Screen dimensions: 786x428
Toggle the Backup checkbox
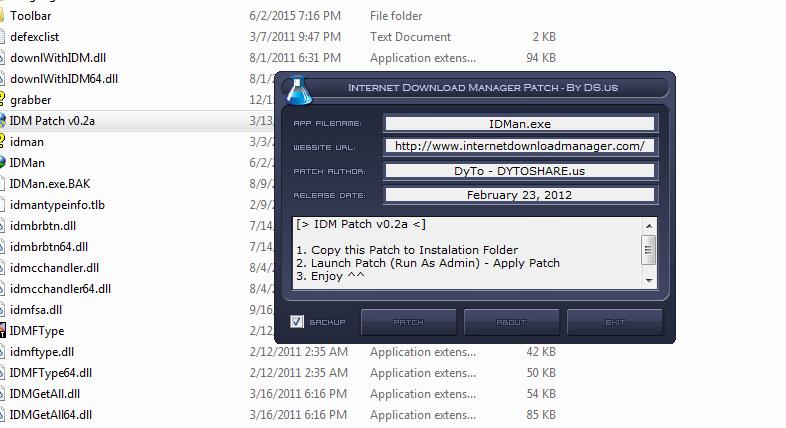[x=297, y=322]
